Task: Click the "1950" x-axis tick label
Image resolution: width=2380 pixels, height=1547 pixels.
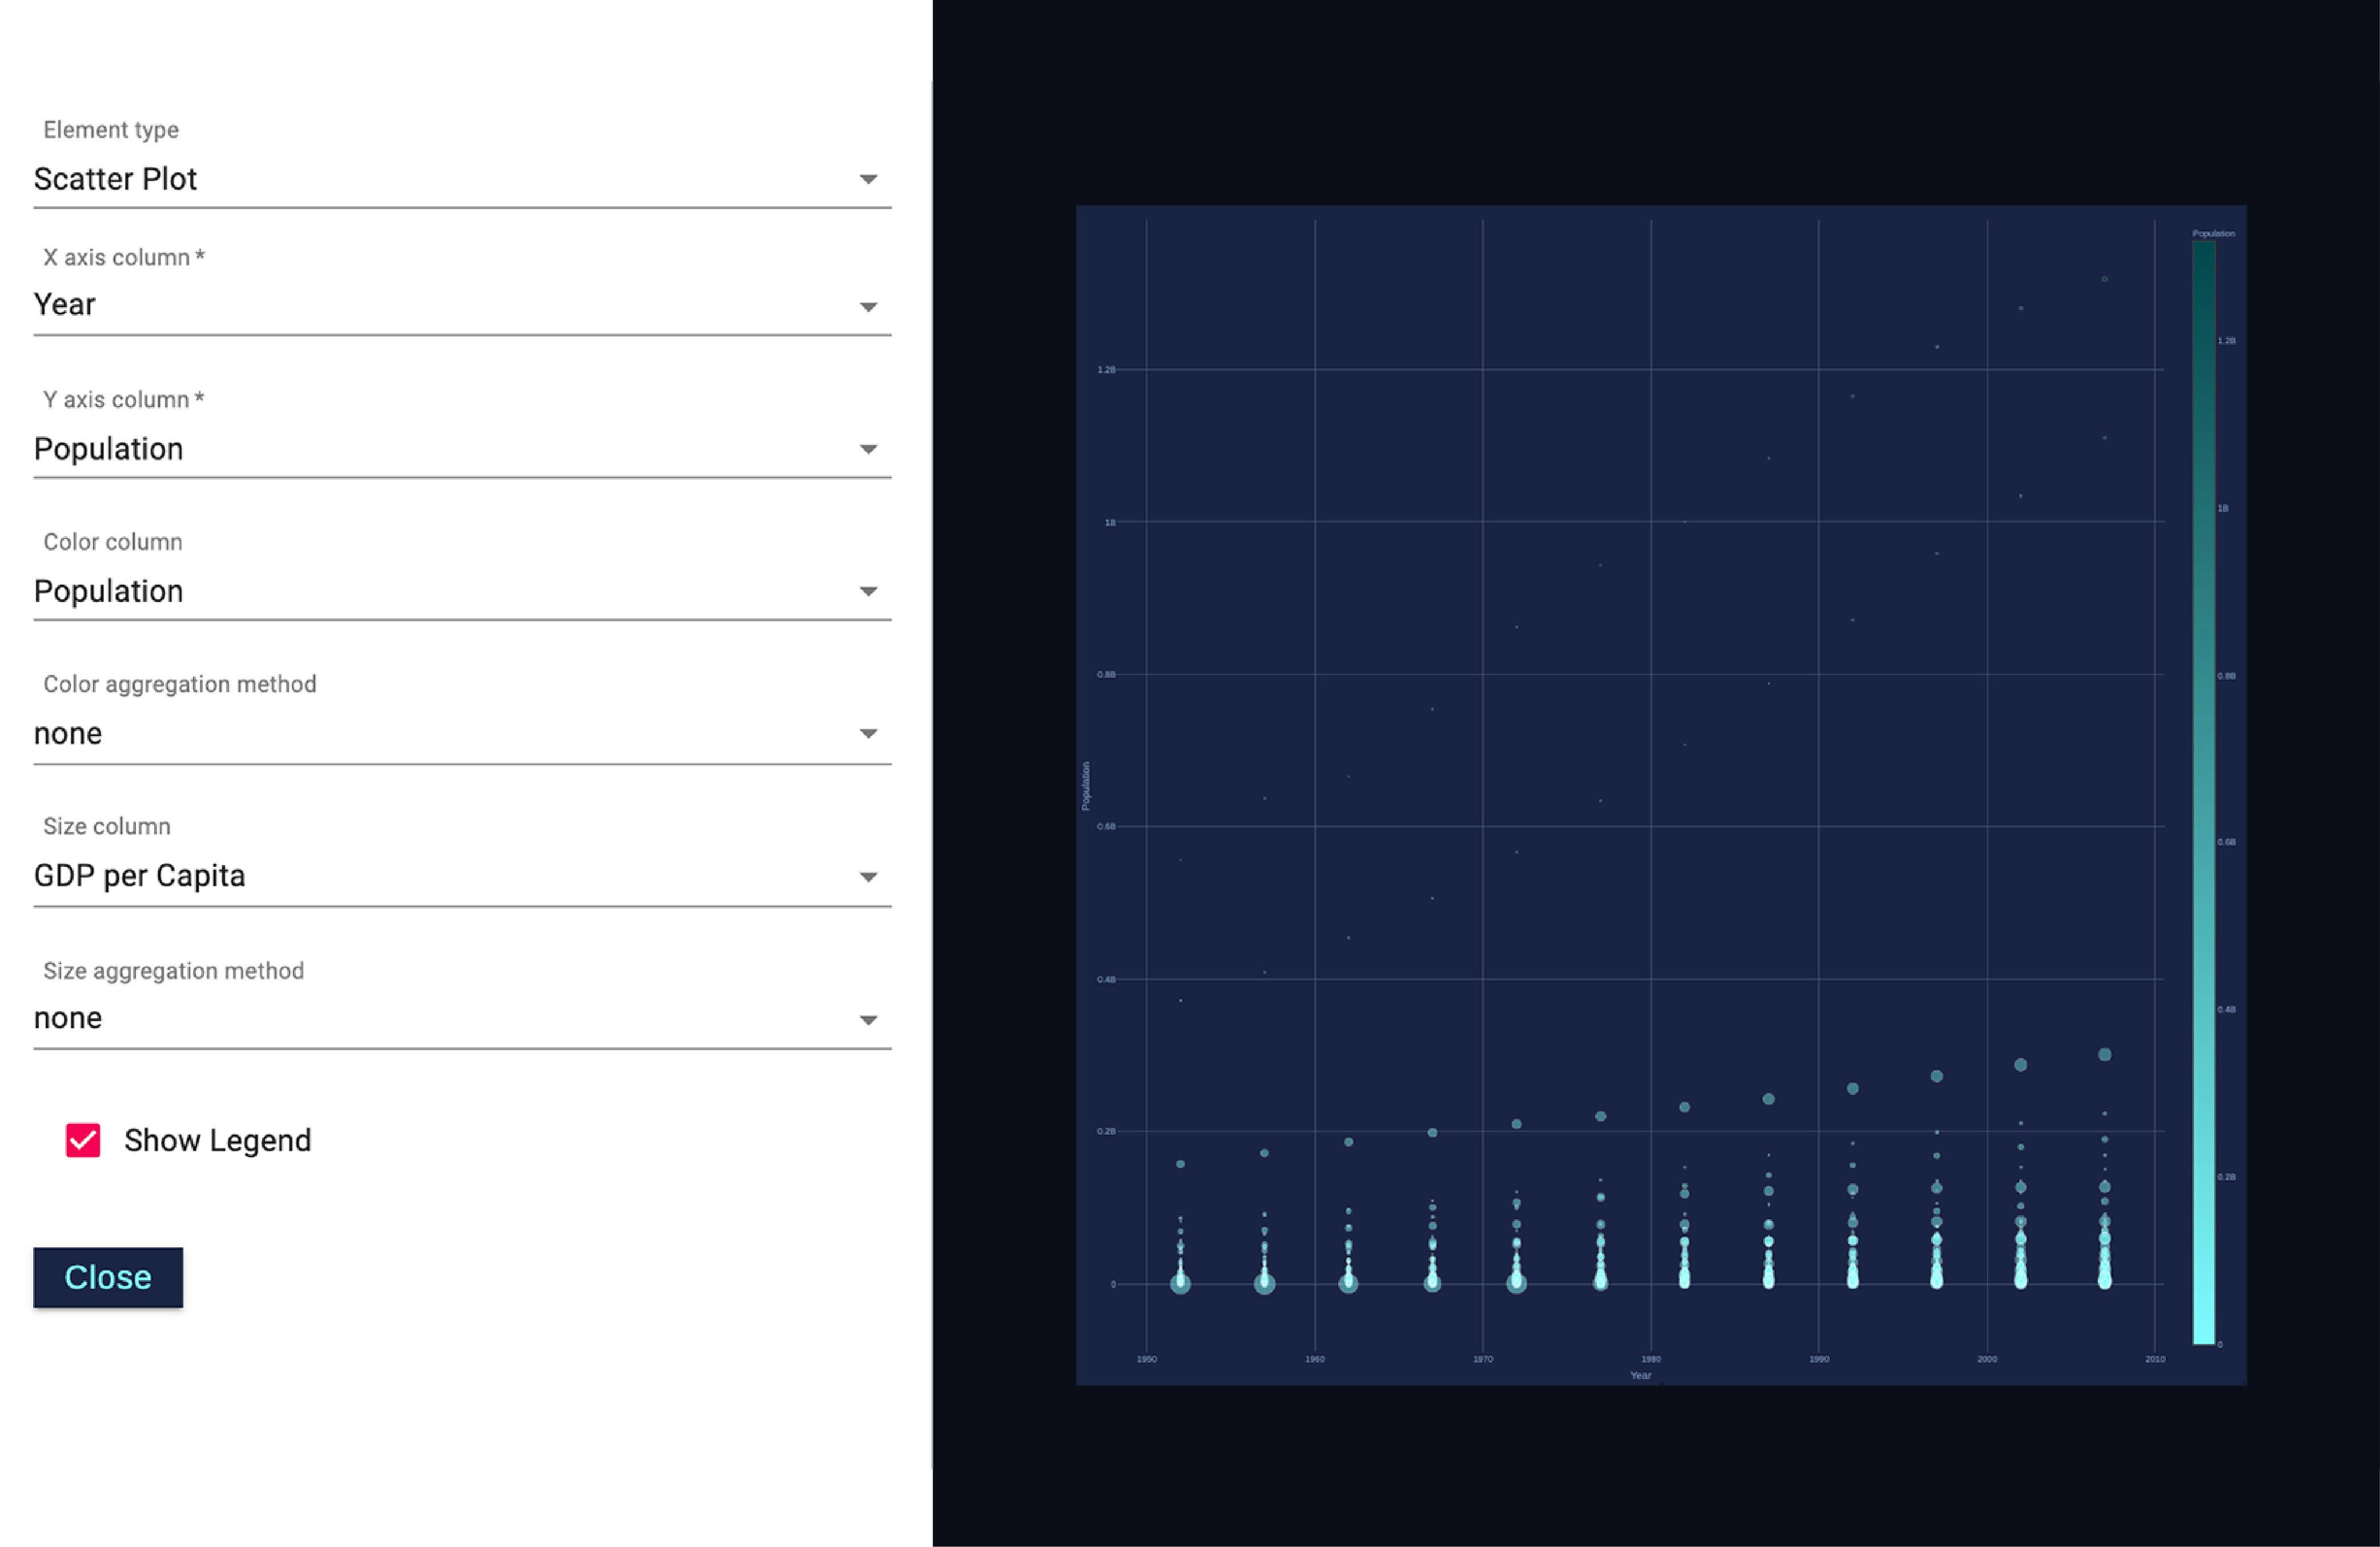Action: point(1147,1359)
